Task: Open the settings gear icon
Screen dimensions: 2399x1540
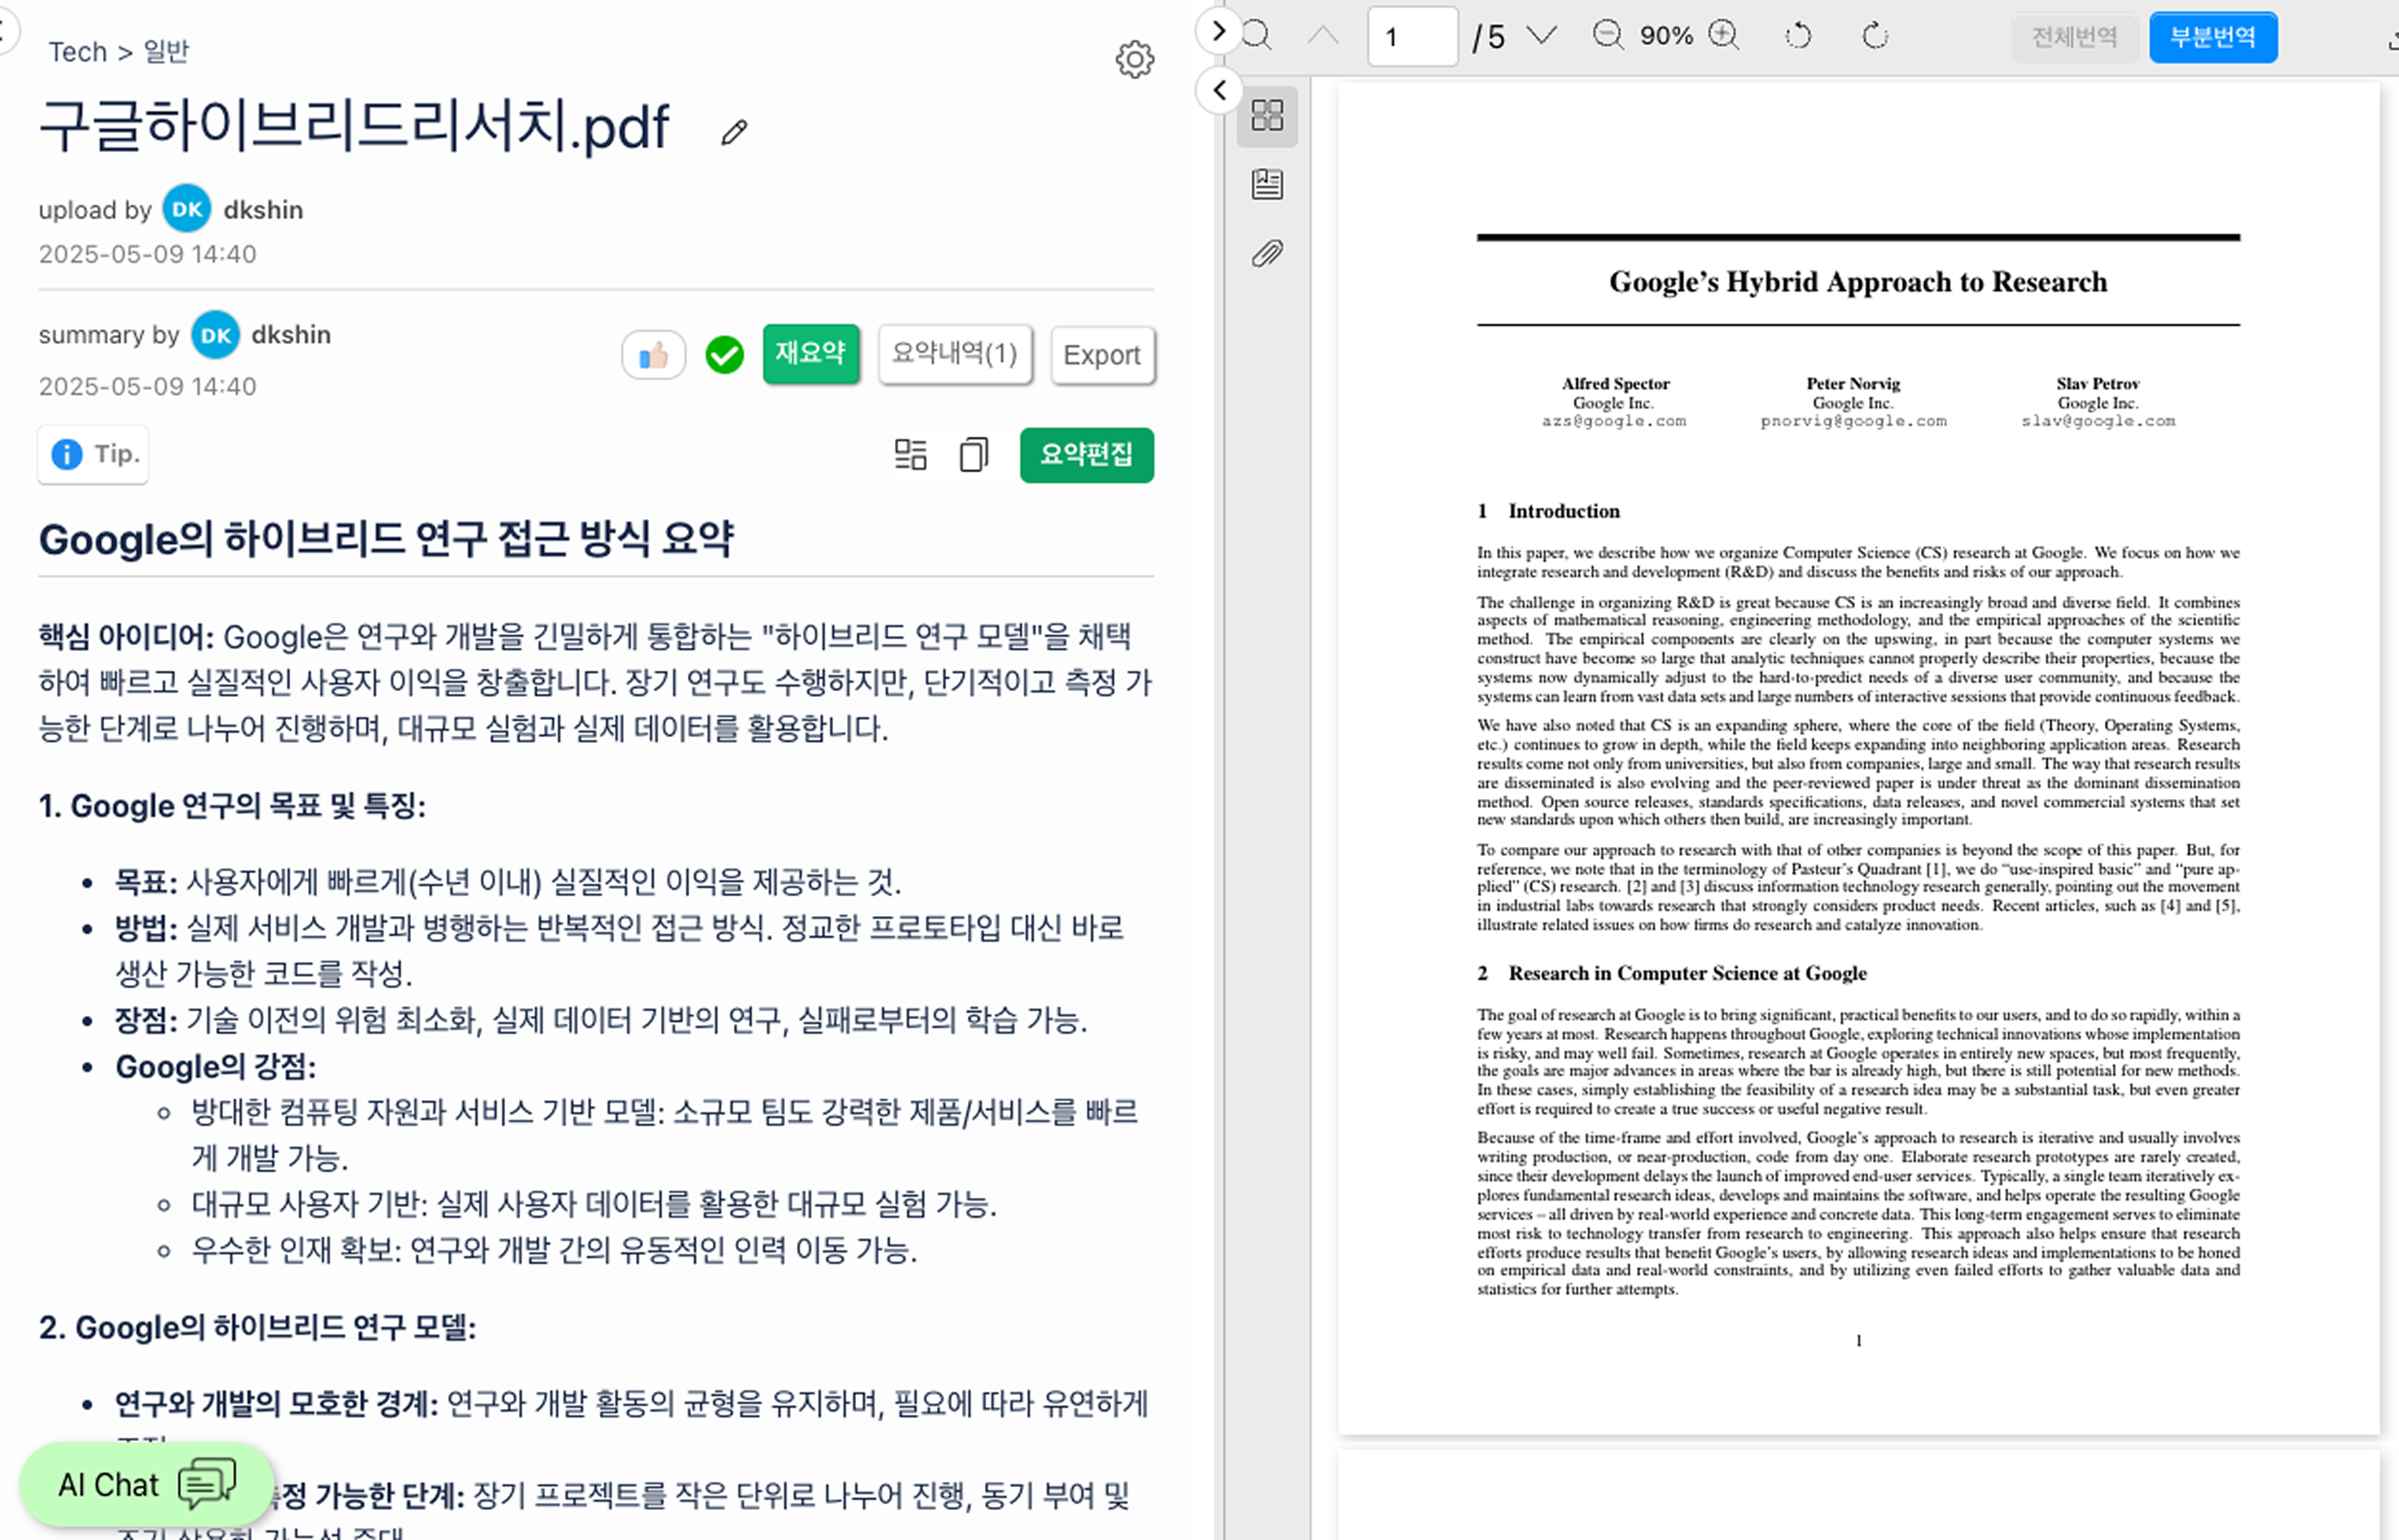Action: [x=1134, y=60]
